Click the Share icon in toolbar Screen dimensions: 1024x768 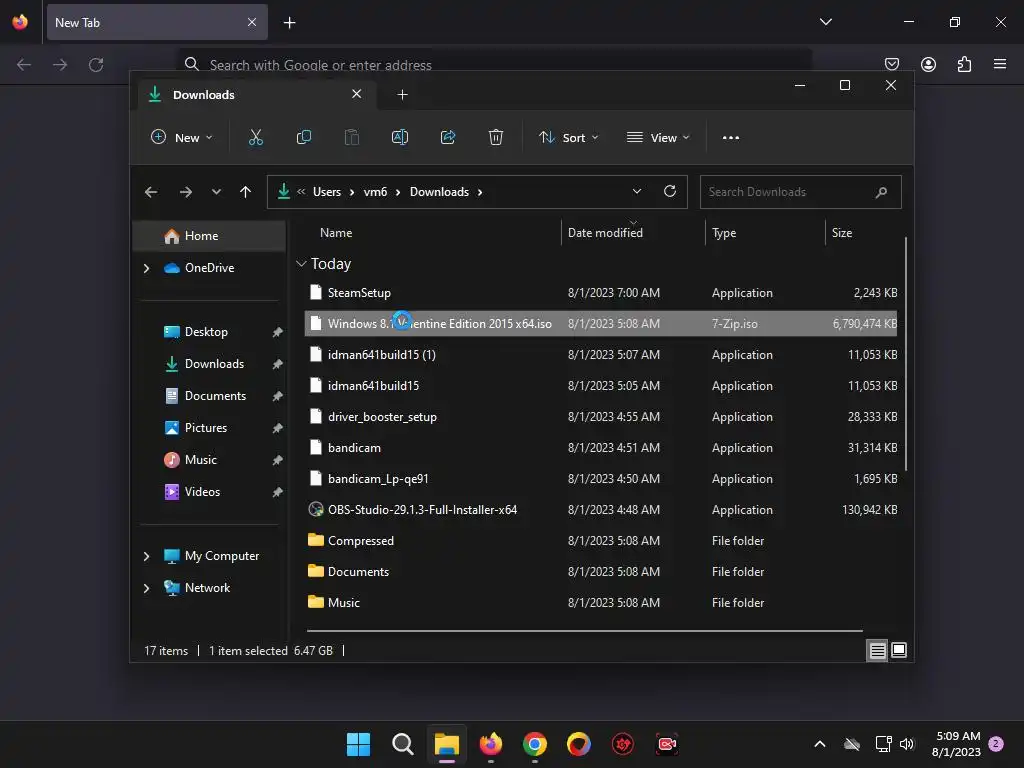(448, 137)
